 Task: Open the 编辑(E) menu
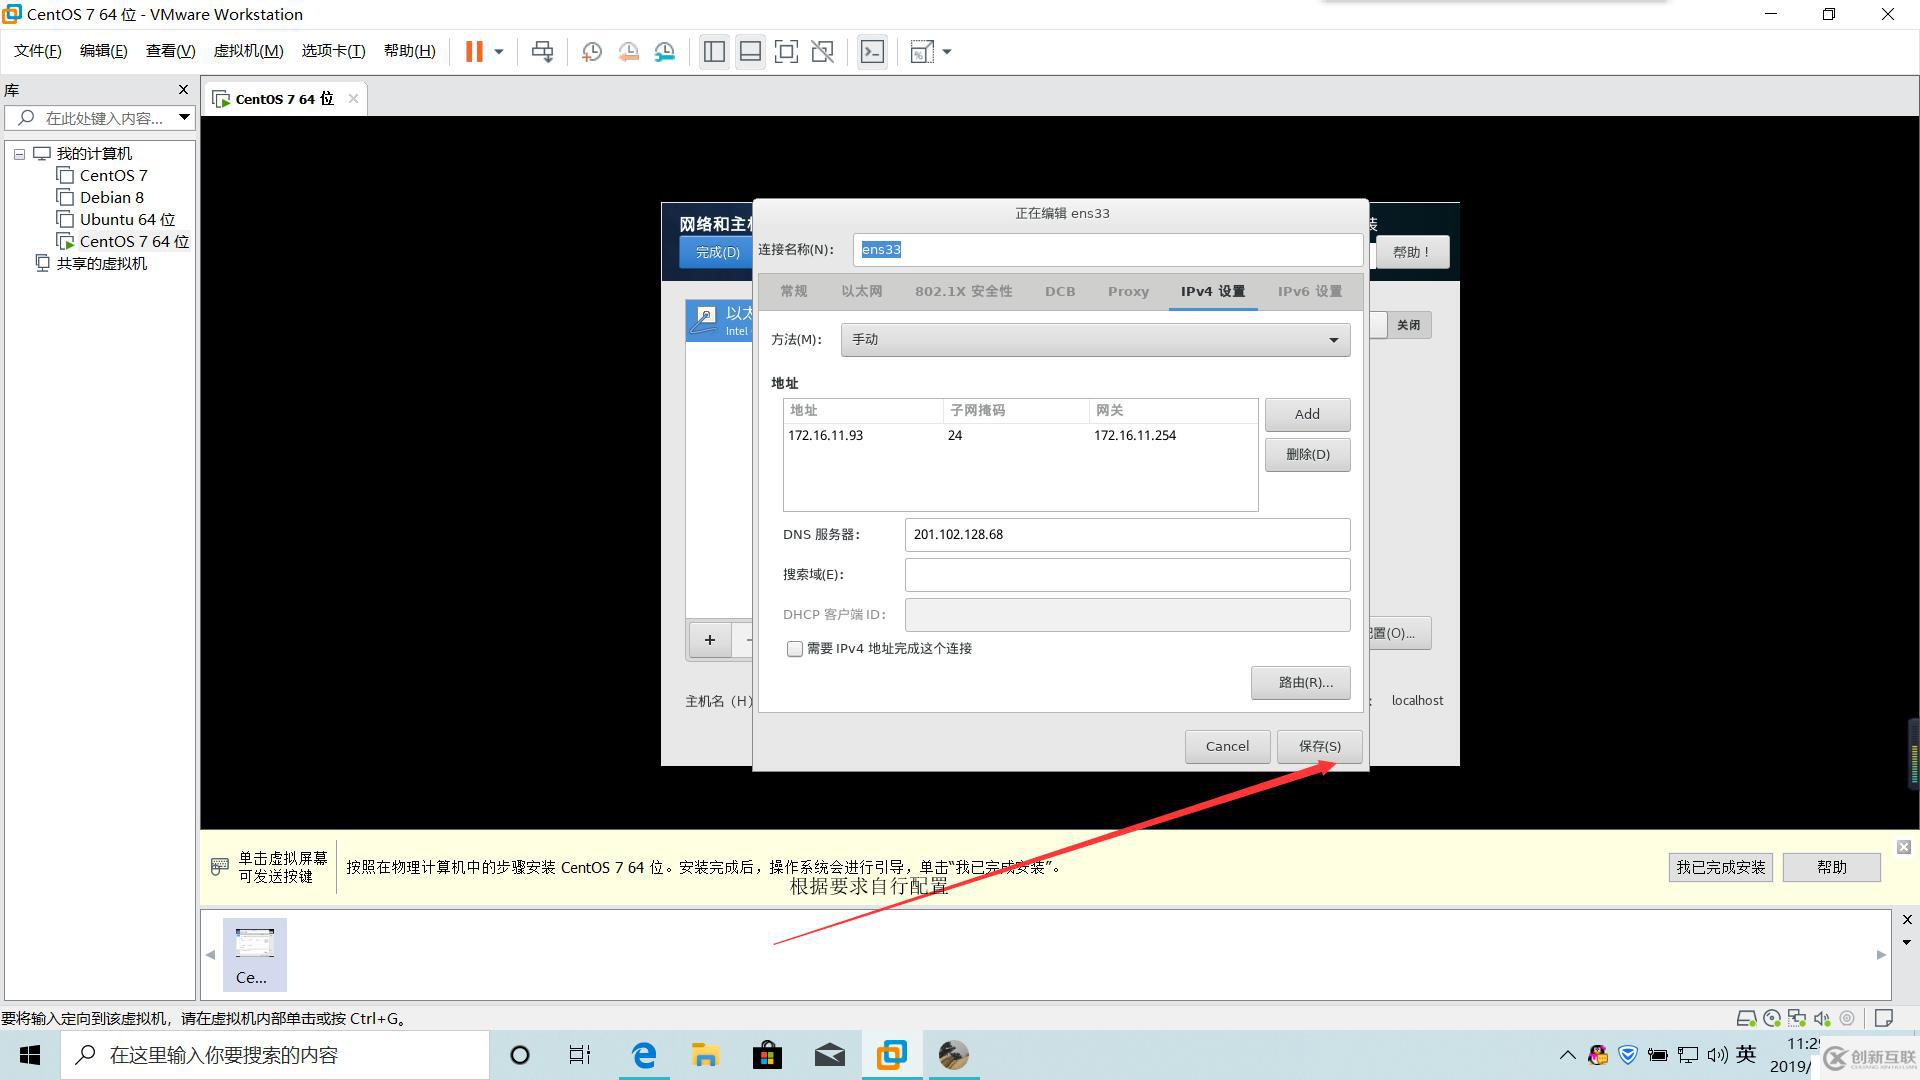pyautogui.click(x=103, y=51)
